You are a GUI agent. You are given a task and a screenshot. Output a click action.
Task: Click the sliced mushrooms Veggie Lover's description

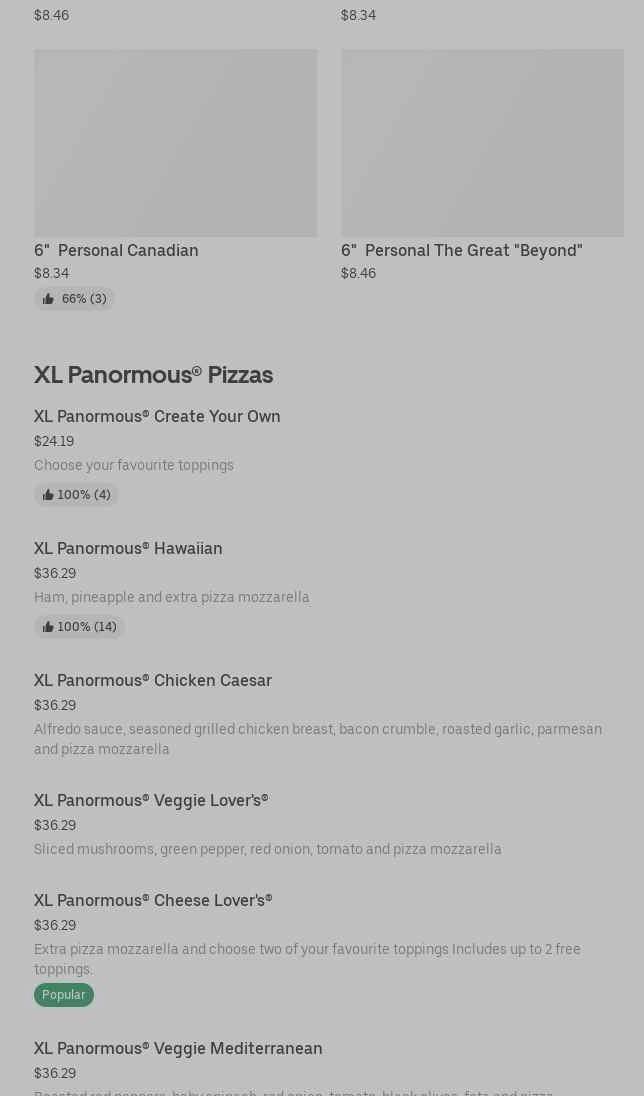pos(268,849)
